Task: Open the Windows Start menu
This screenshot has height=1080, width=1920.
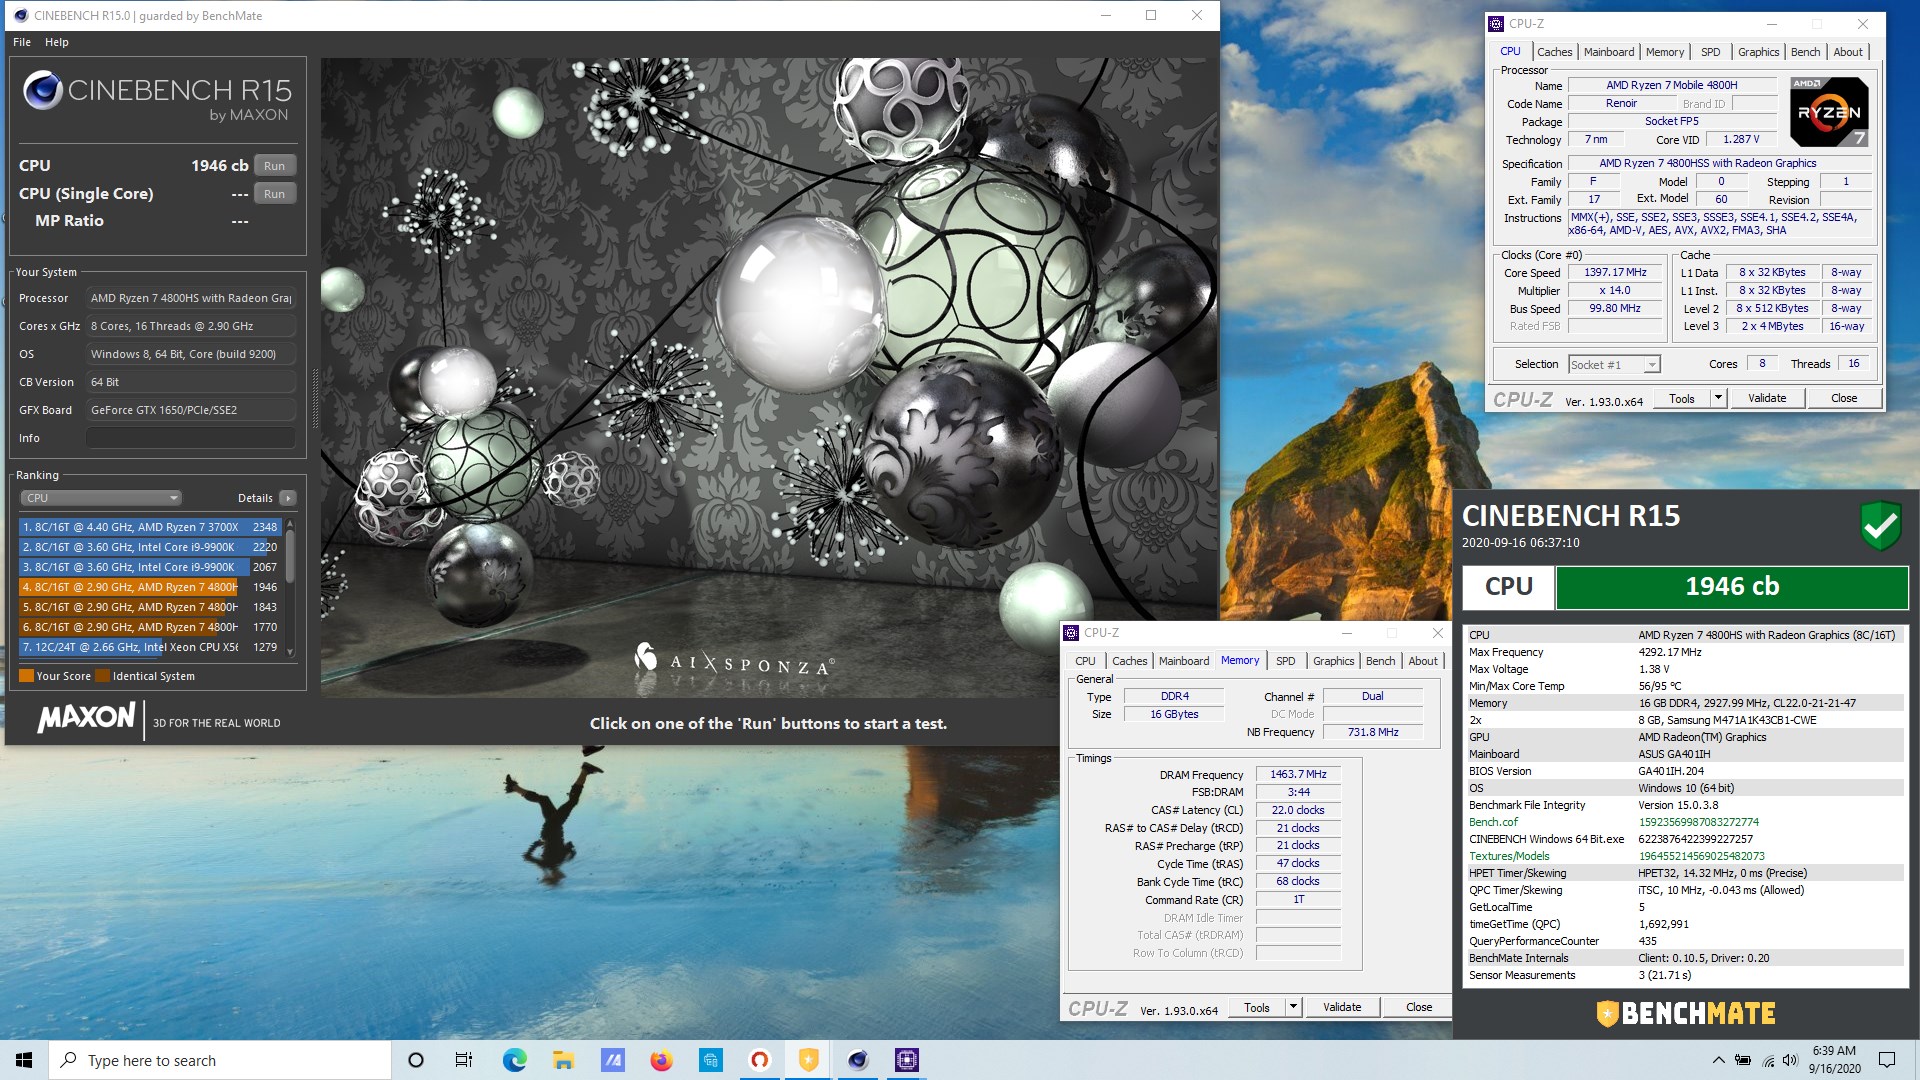Action: pyautogui.click(x=24, y=1060)
